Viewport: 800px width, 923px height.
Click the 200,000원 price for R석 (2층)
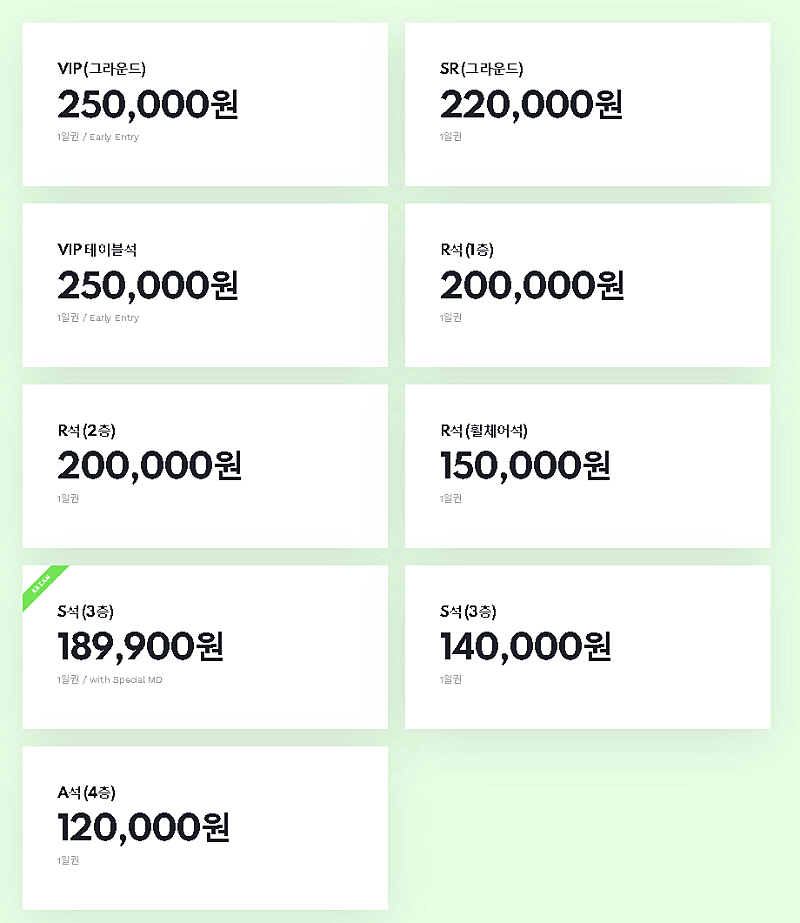coord(149,466)
